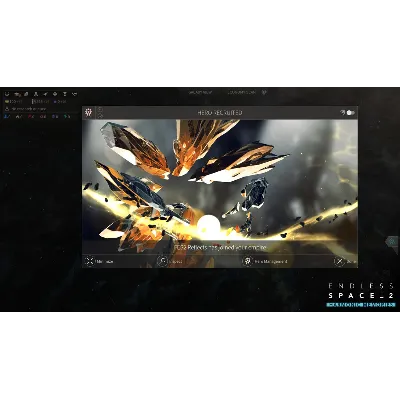Toggle the switch in Hero Recruited header

(x=351, y=113)
